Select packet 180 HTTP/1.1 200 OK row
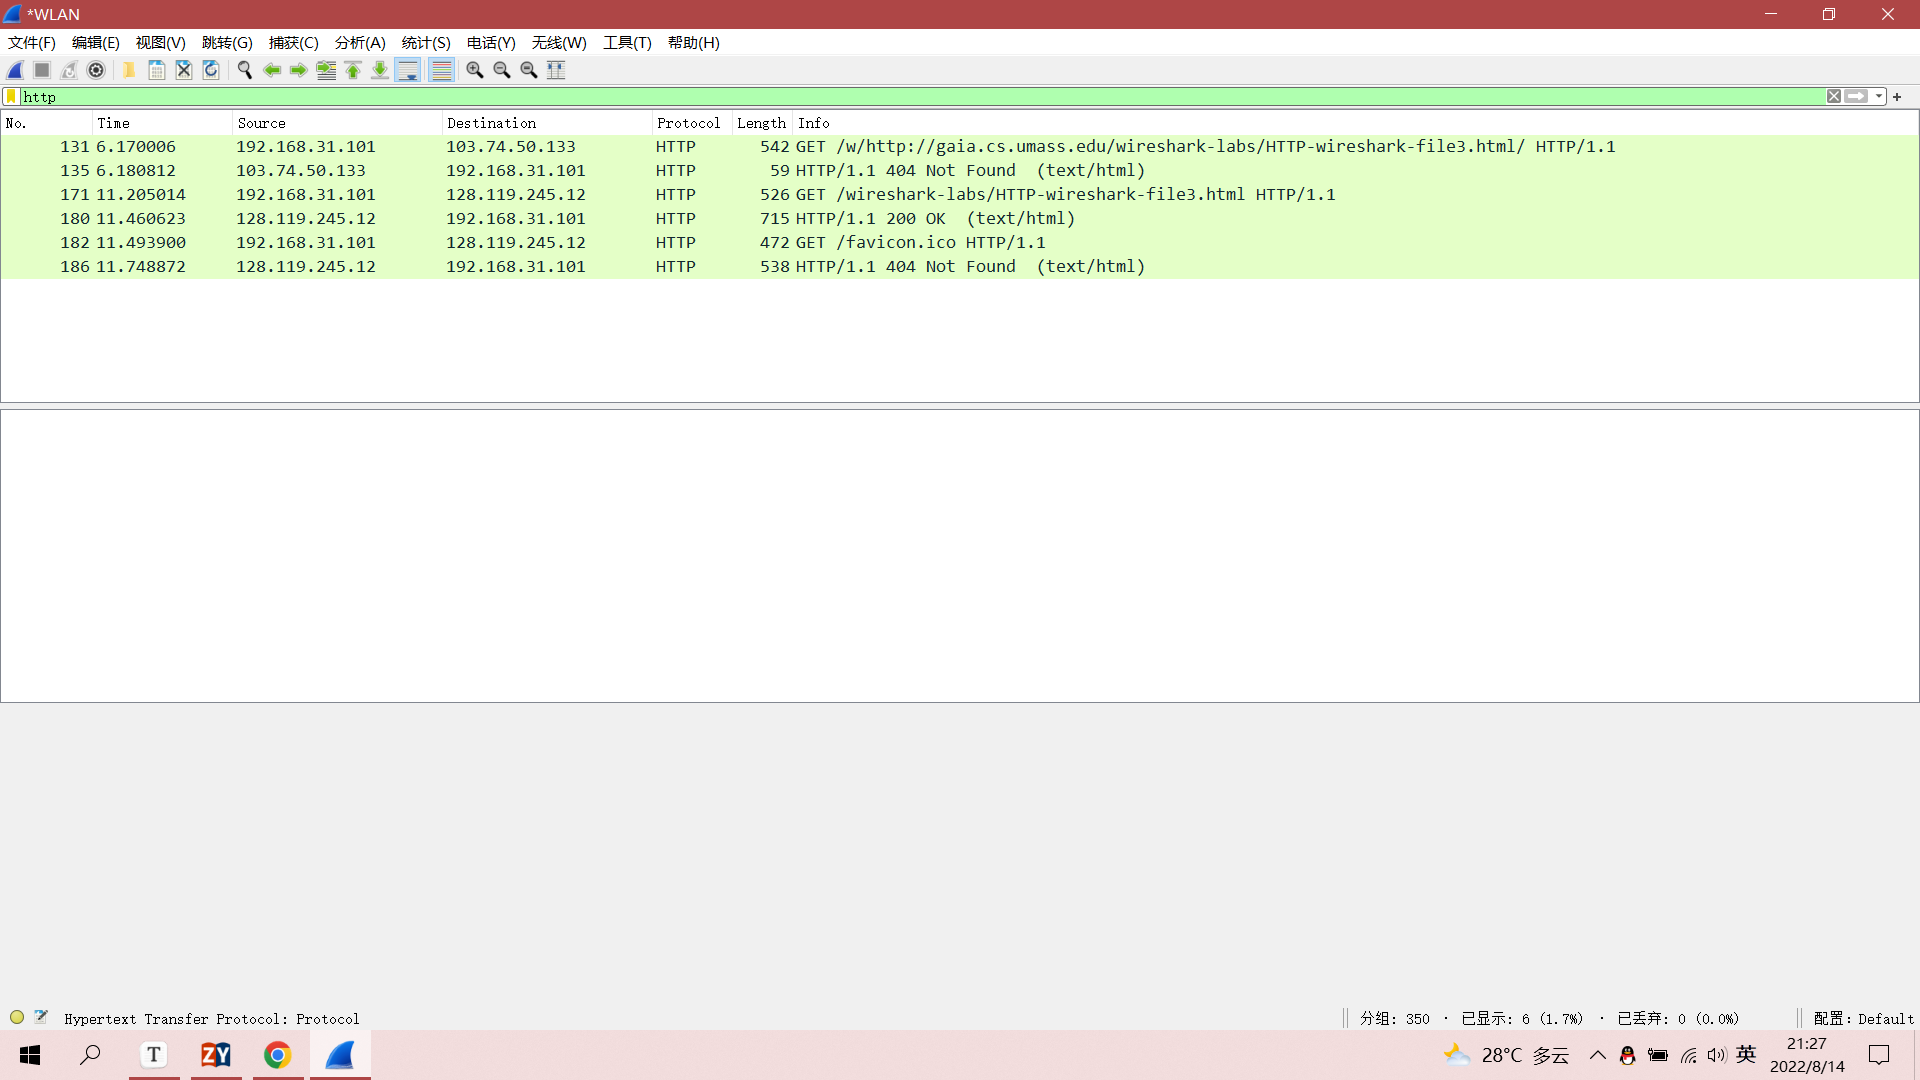The image size is (1920, 1080). (x=960, y=219)
